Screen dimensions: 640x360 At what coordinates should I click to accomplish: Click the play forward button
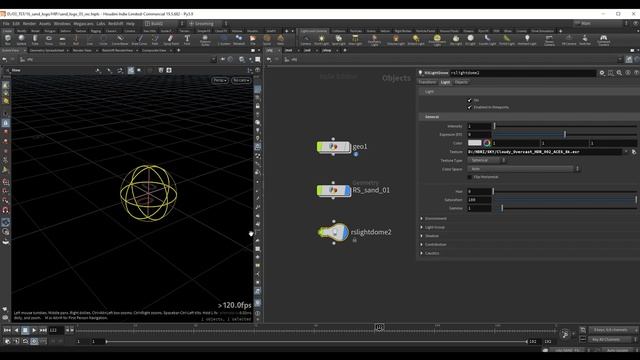tap(34, 330)
